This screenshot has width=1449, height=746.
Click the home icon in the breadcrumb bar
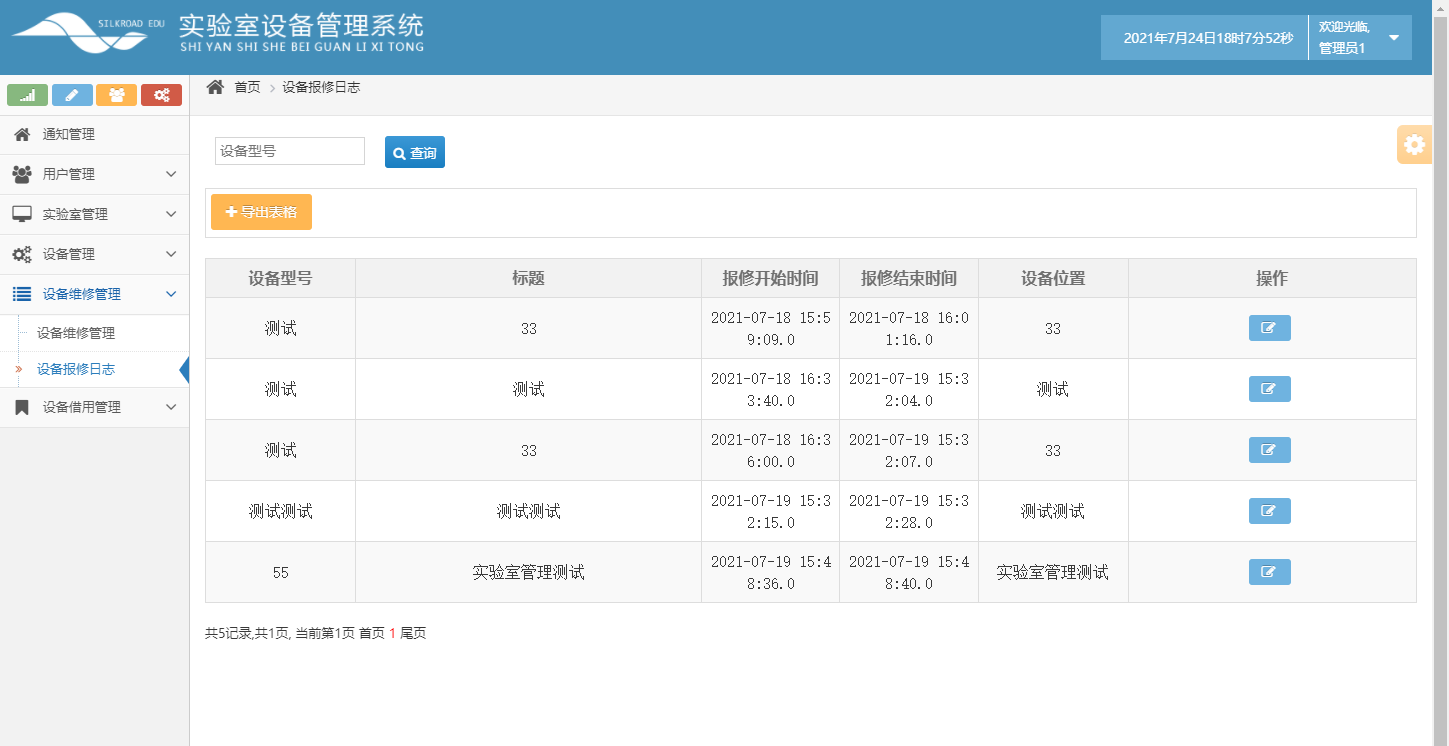[x=214, y=87]
